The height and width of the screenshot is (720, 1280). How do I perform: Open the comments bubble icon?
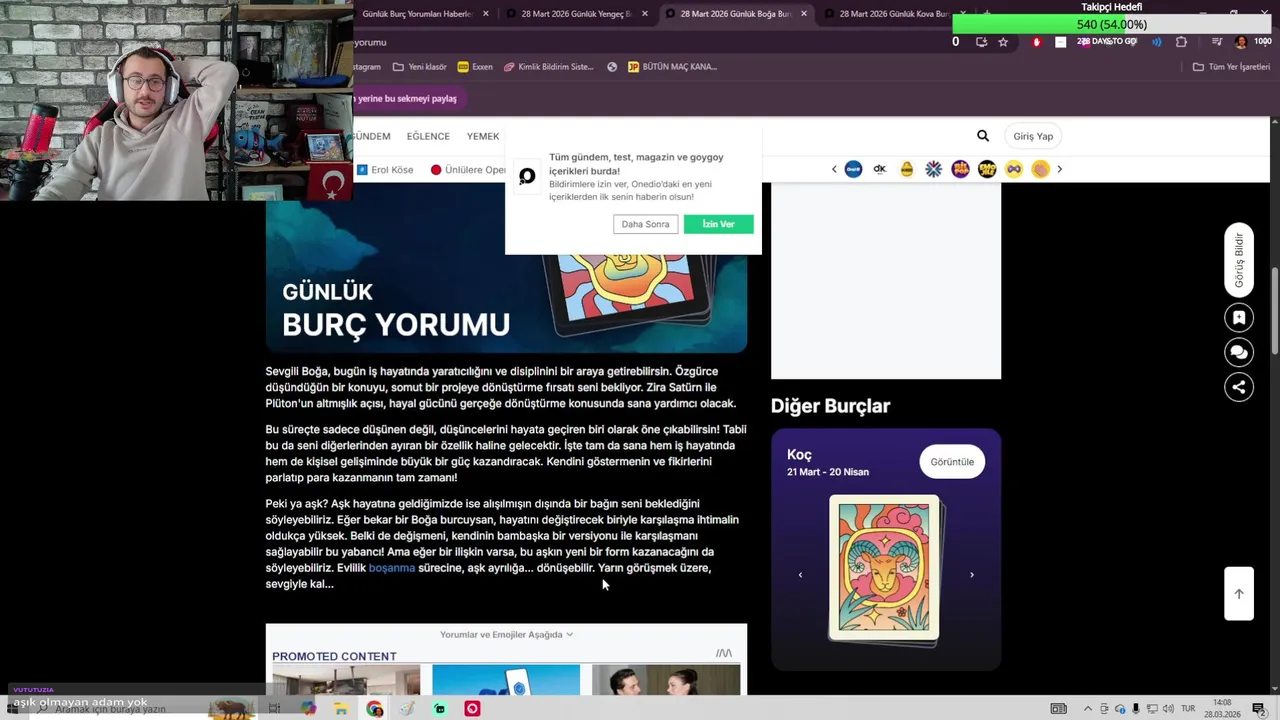coord(1239,352)
